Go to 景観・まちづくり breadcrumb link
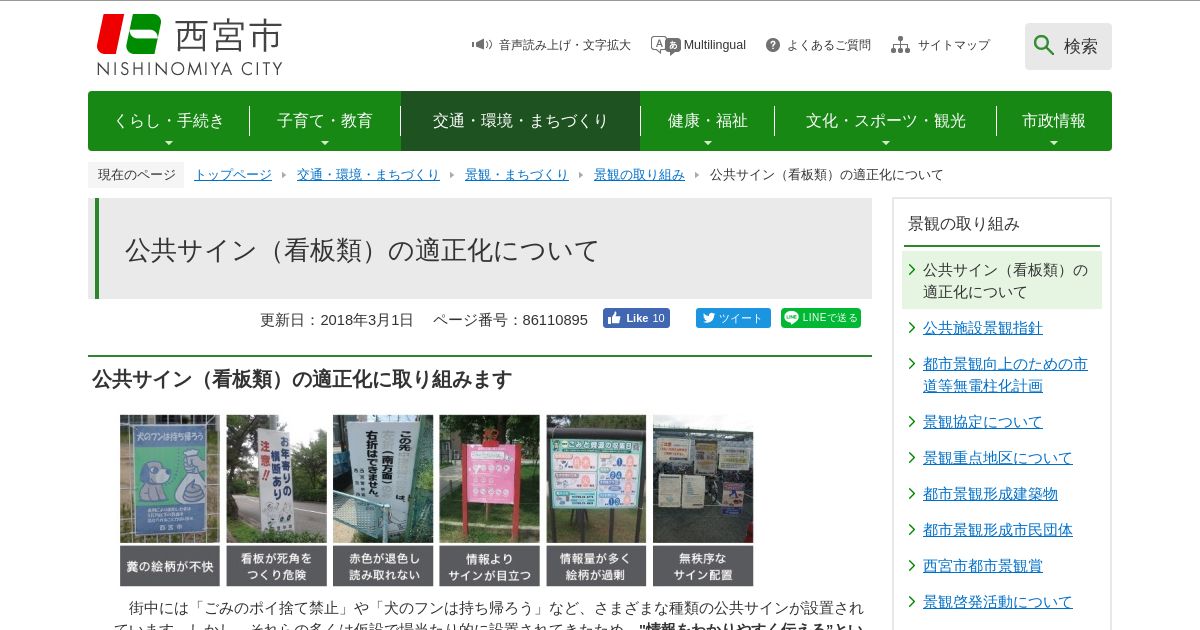 (x=517, y=175)
